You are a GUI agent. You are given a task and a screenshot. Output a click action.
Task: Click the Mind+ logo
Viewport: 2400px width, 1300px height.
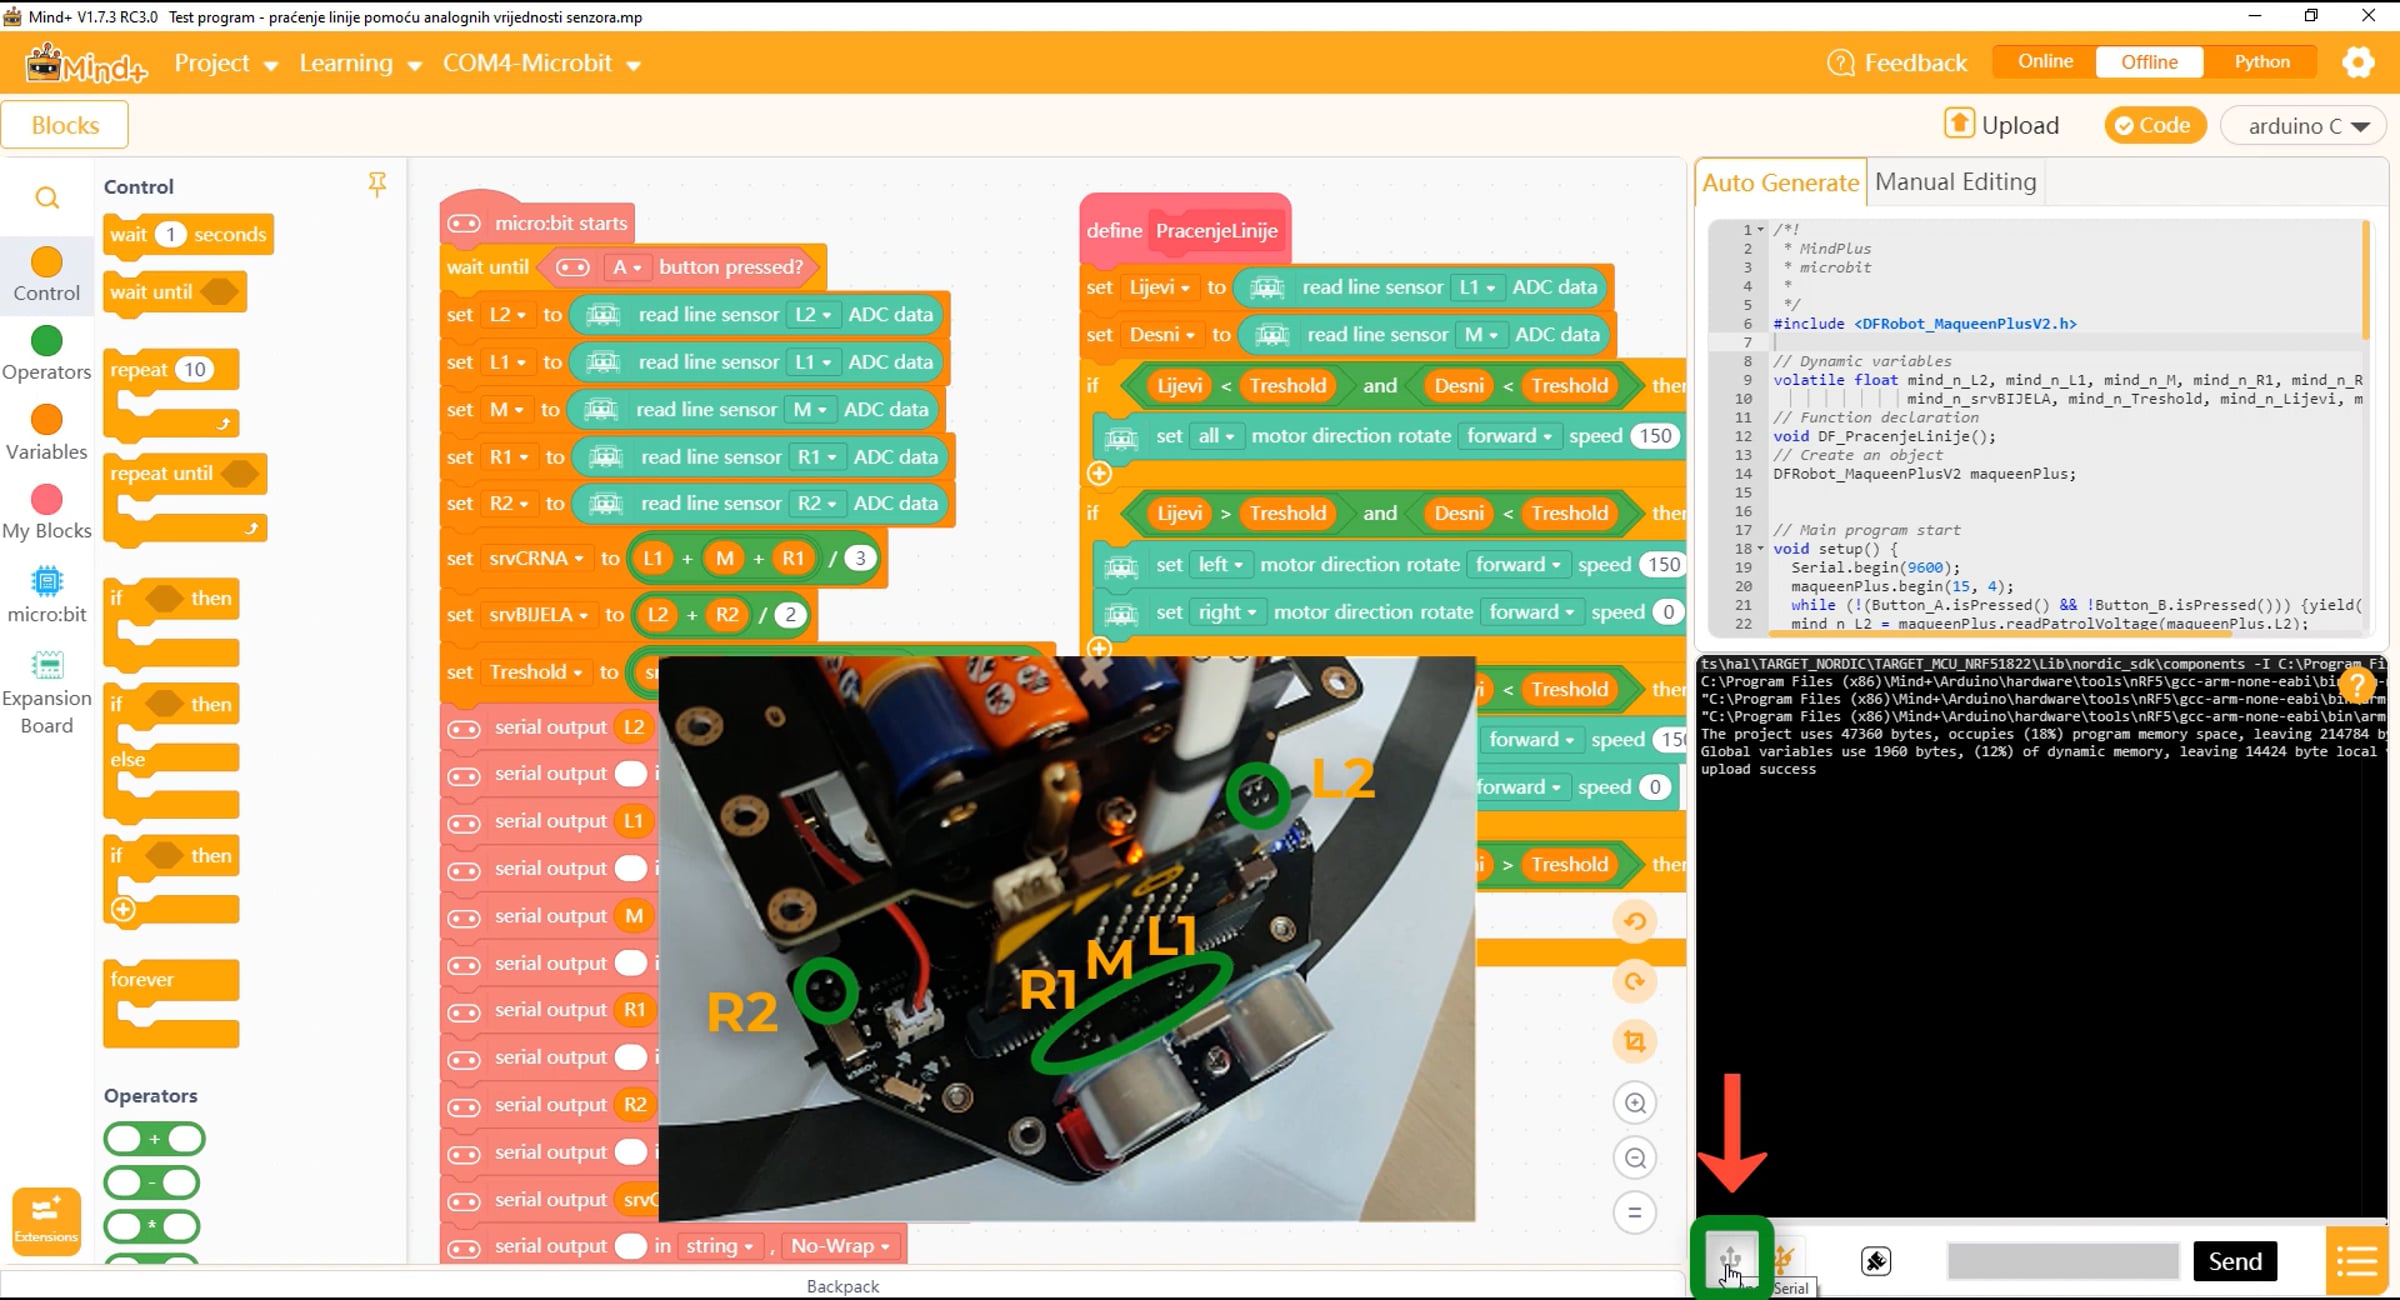86,64
